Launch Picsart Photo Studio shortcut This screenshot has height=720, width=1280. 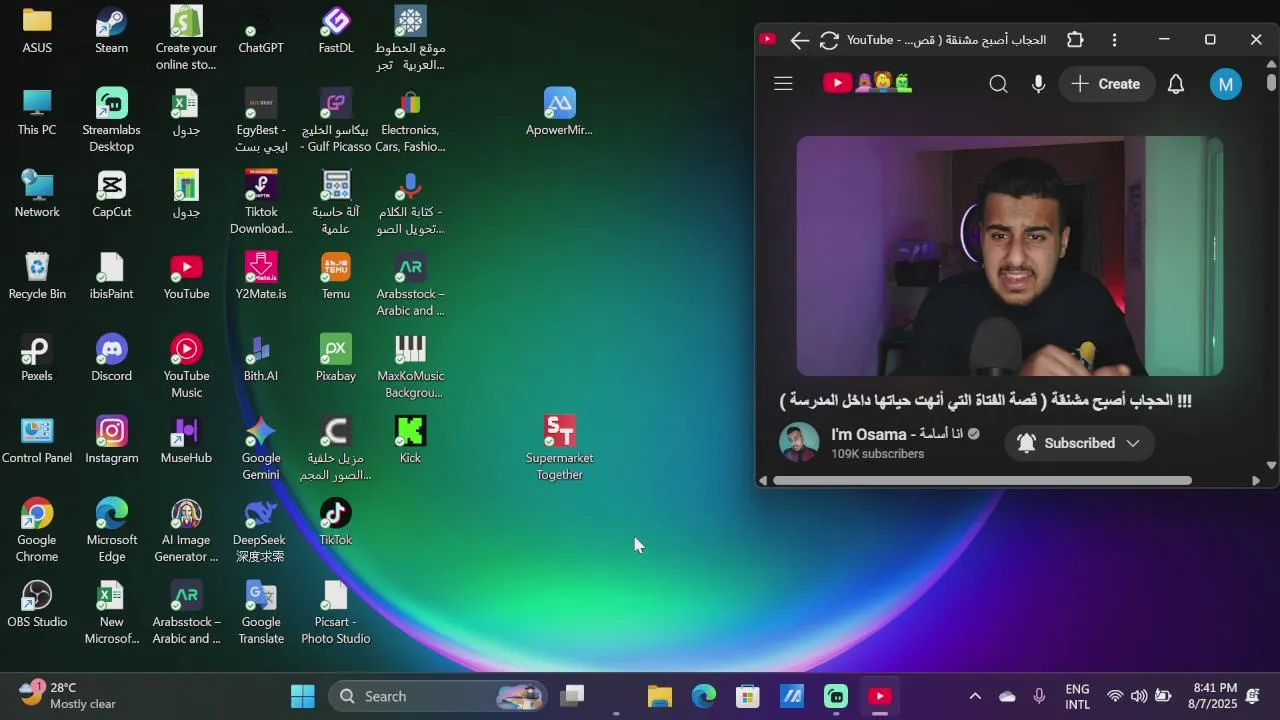tap(336, 612)
